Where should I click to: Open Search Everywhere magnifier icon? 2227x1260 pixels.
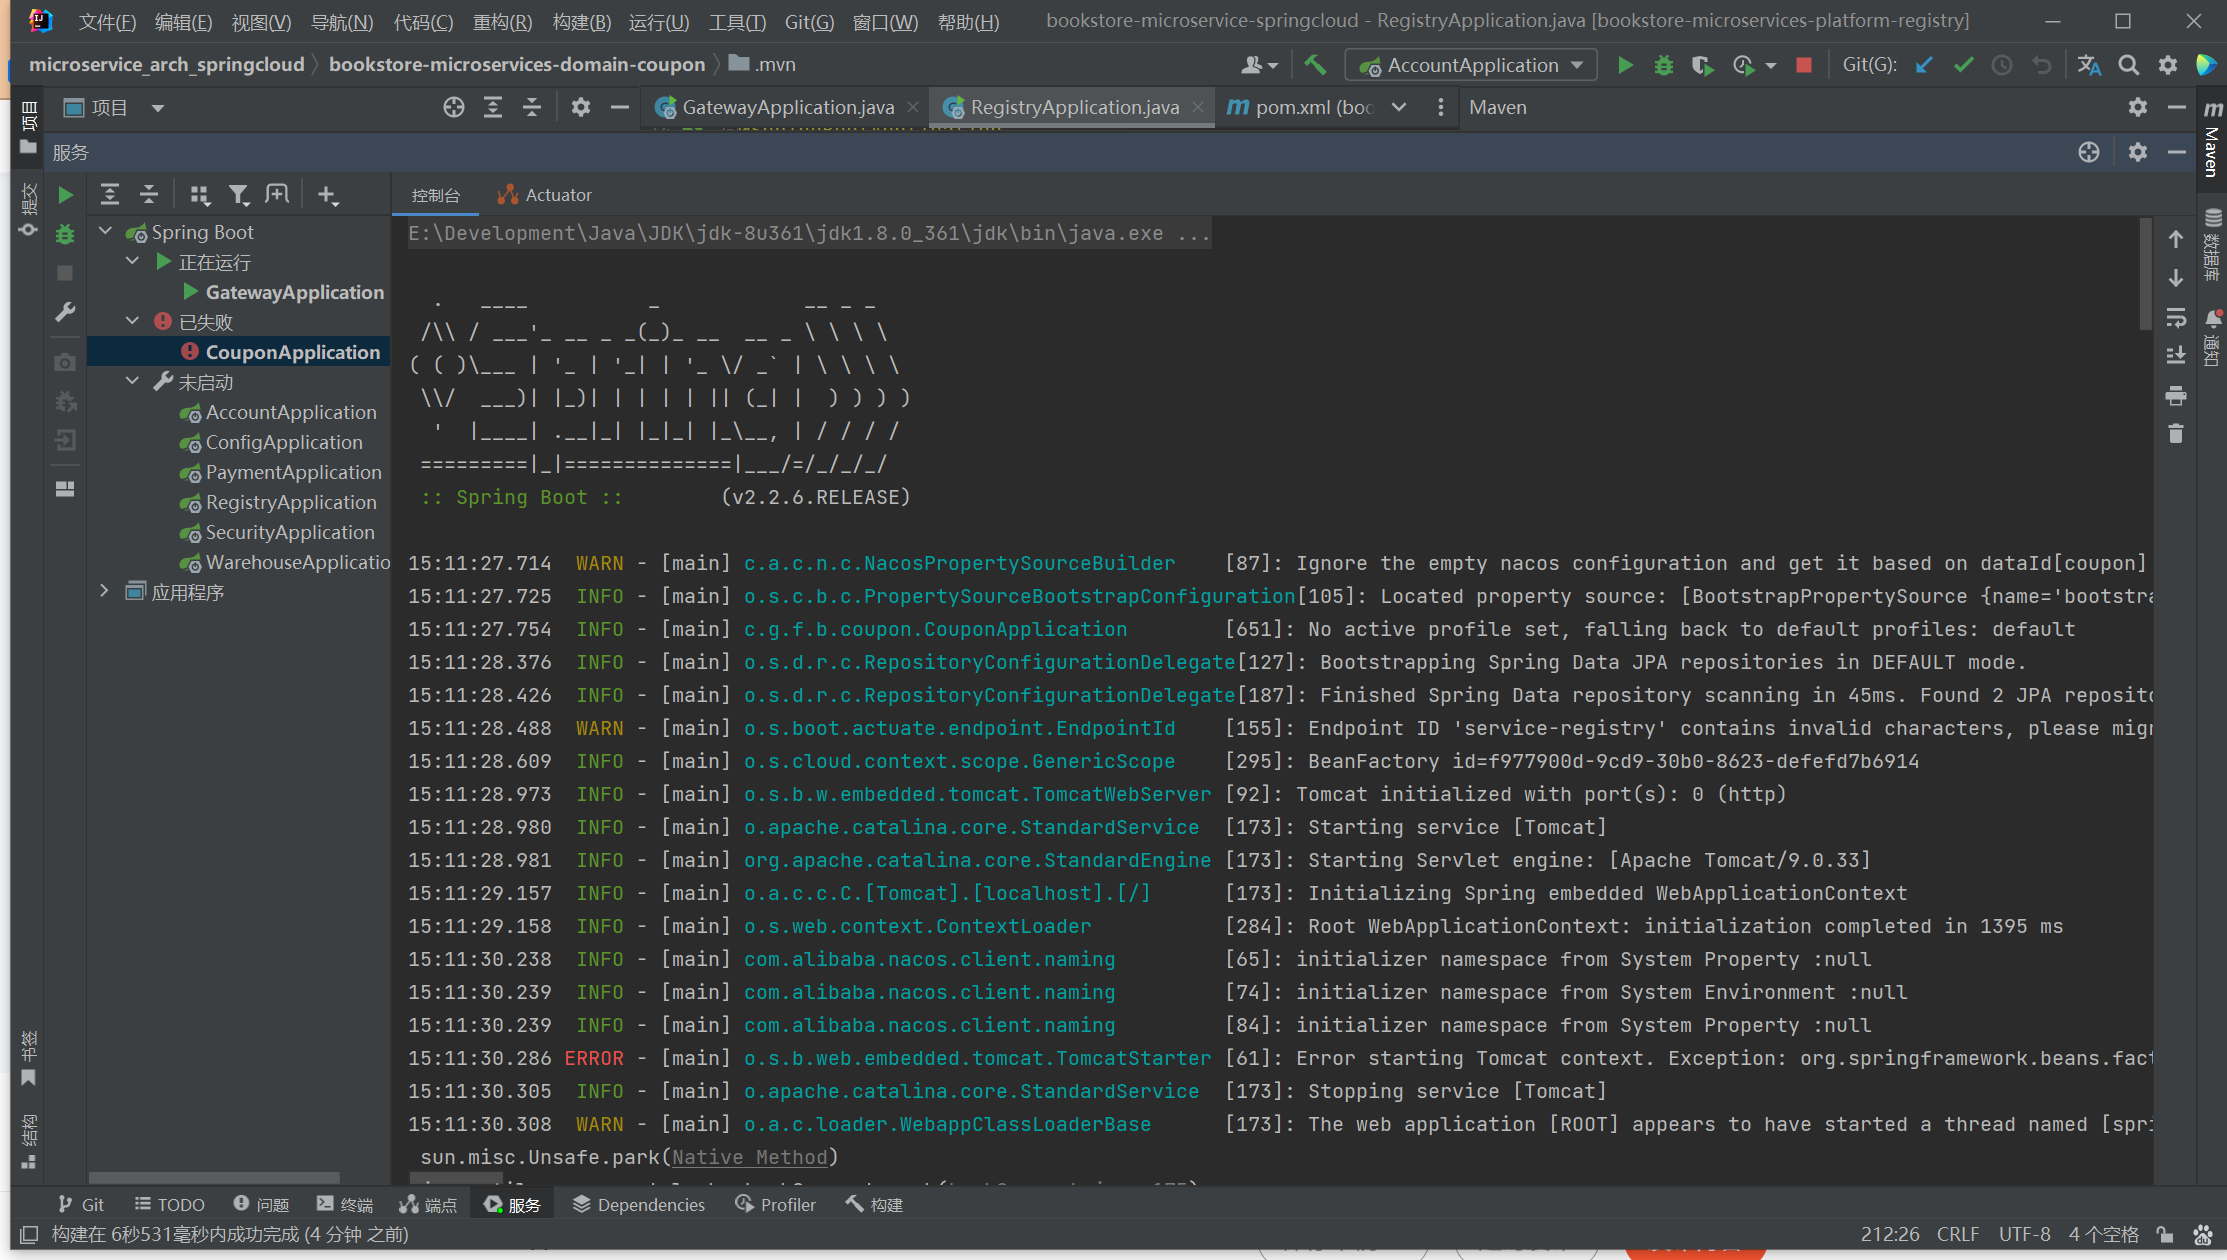coord(2129,65)
